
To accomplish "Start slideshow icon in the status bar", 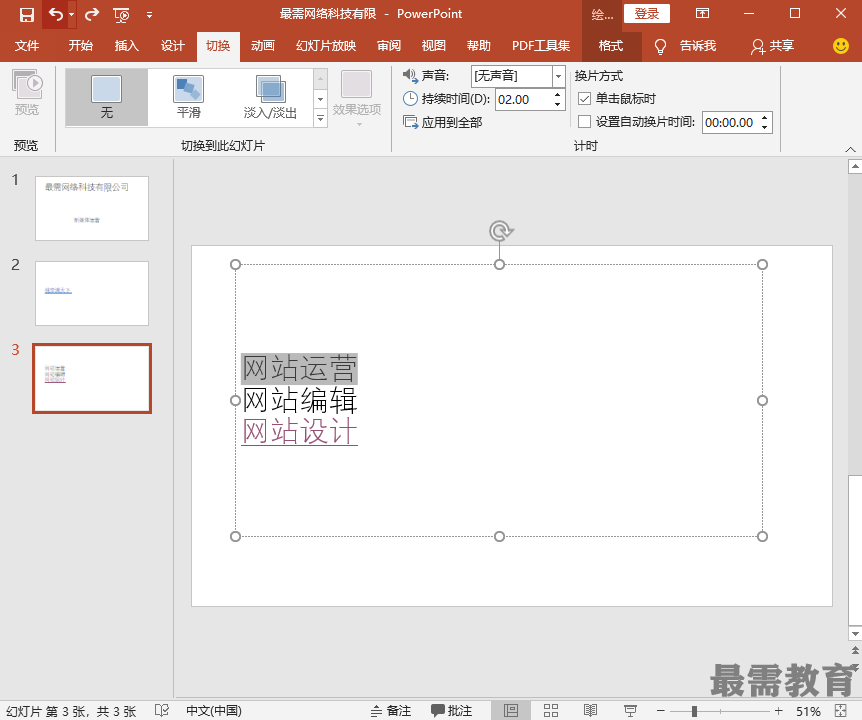I will [630, 711].
